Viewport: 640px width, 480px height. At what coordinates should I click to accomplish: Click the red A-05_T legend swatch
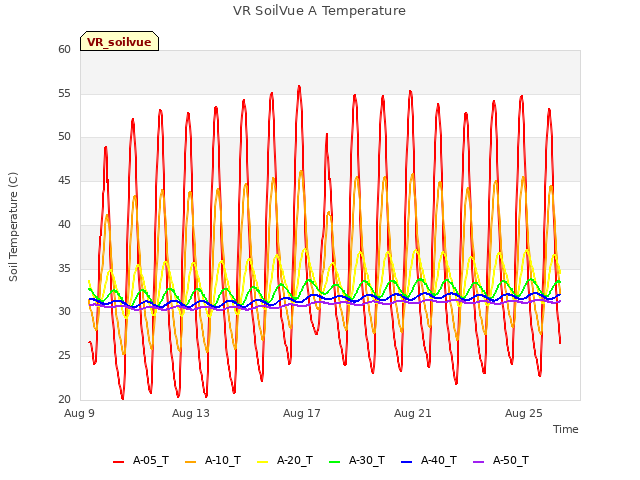[x=118, y=462]
